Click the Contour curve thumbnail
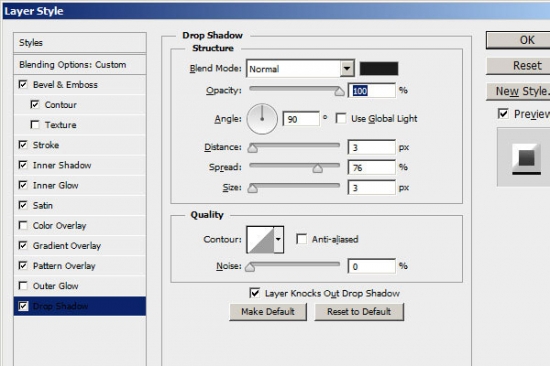550x366 pixels. (x=260, y=240)
